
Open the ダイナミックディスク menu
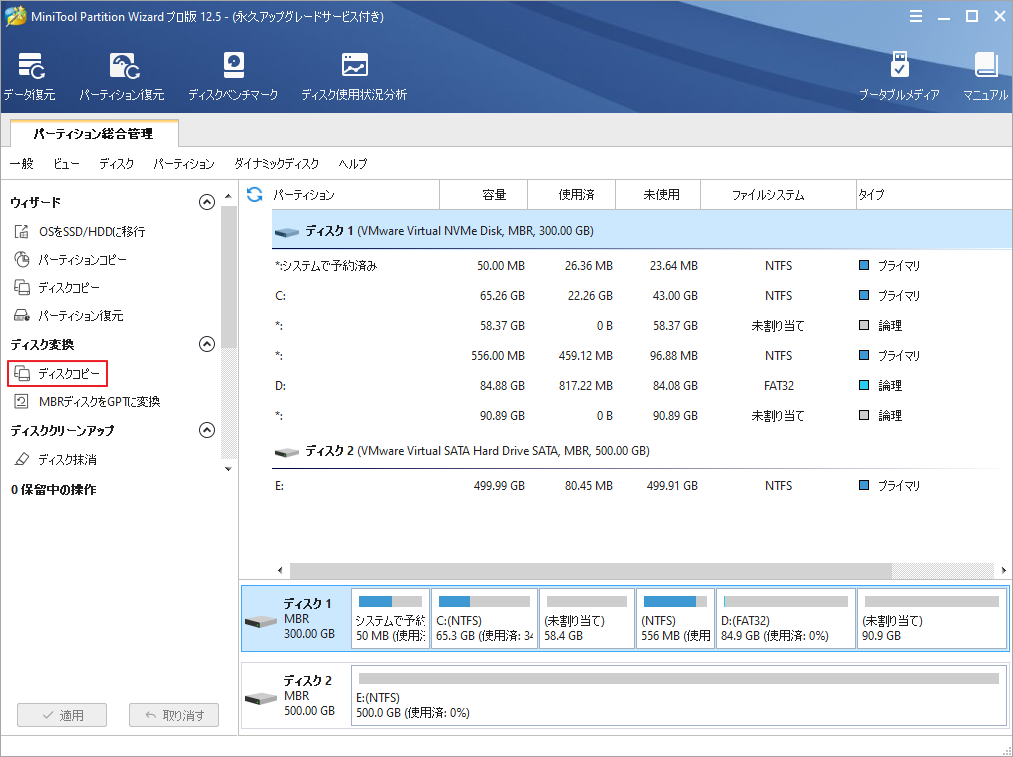276,164
